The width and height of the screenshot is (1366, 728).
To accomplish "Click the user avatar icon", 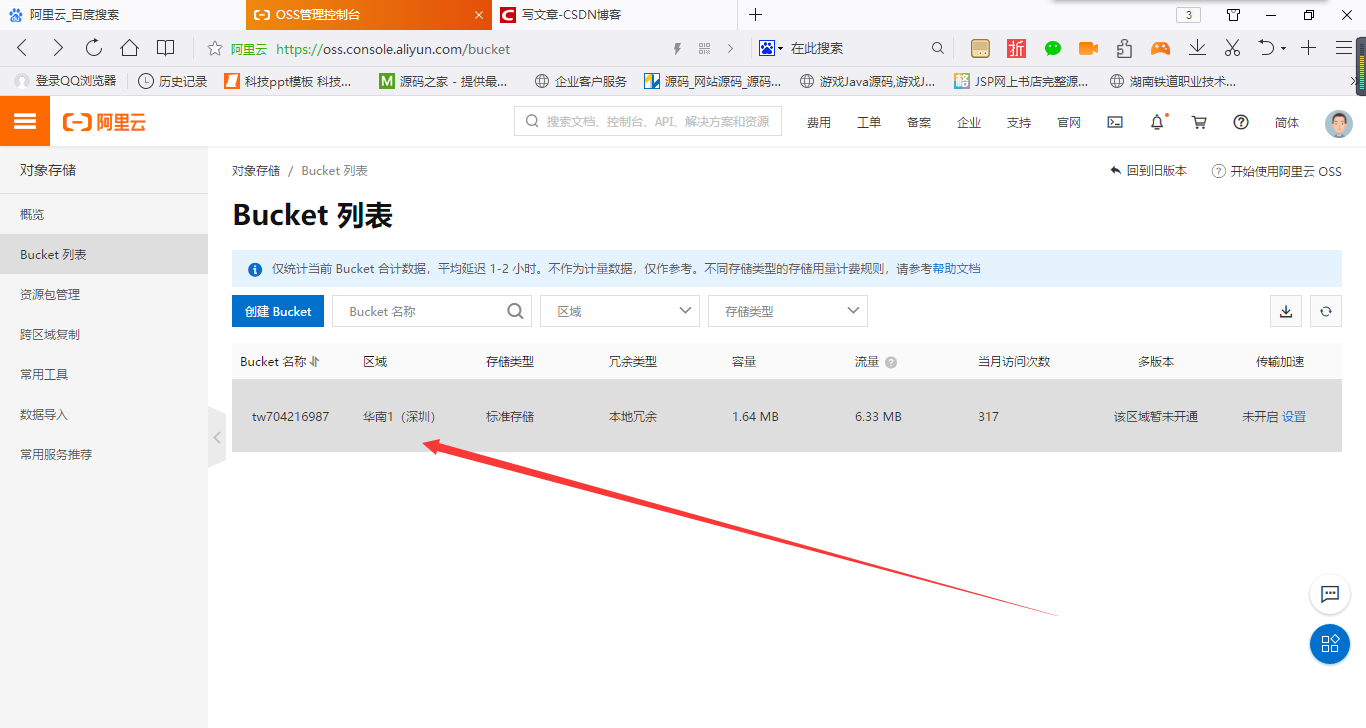I will click(1337, 122).
